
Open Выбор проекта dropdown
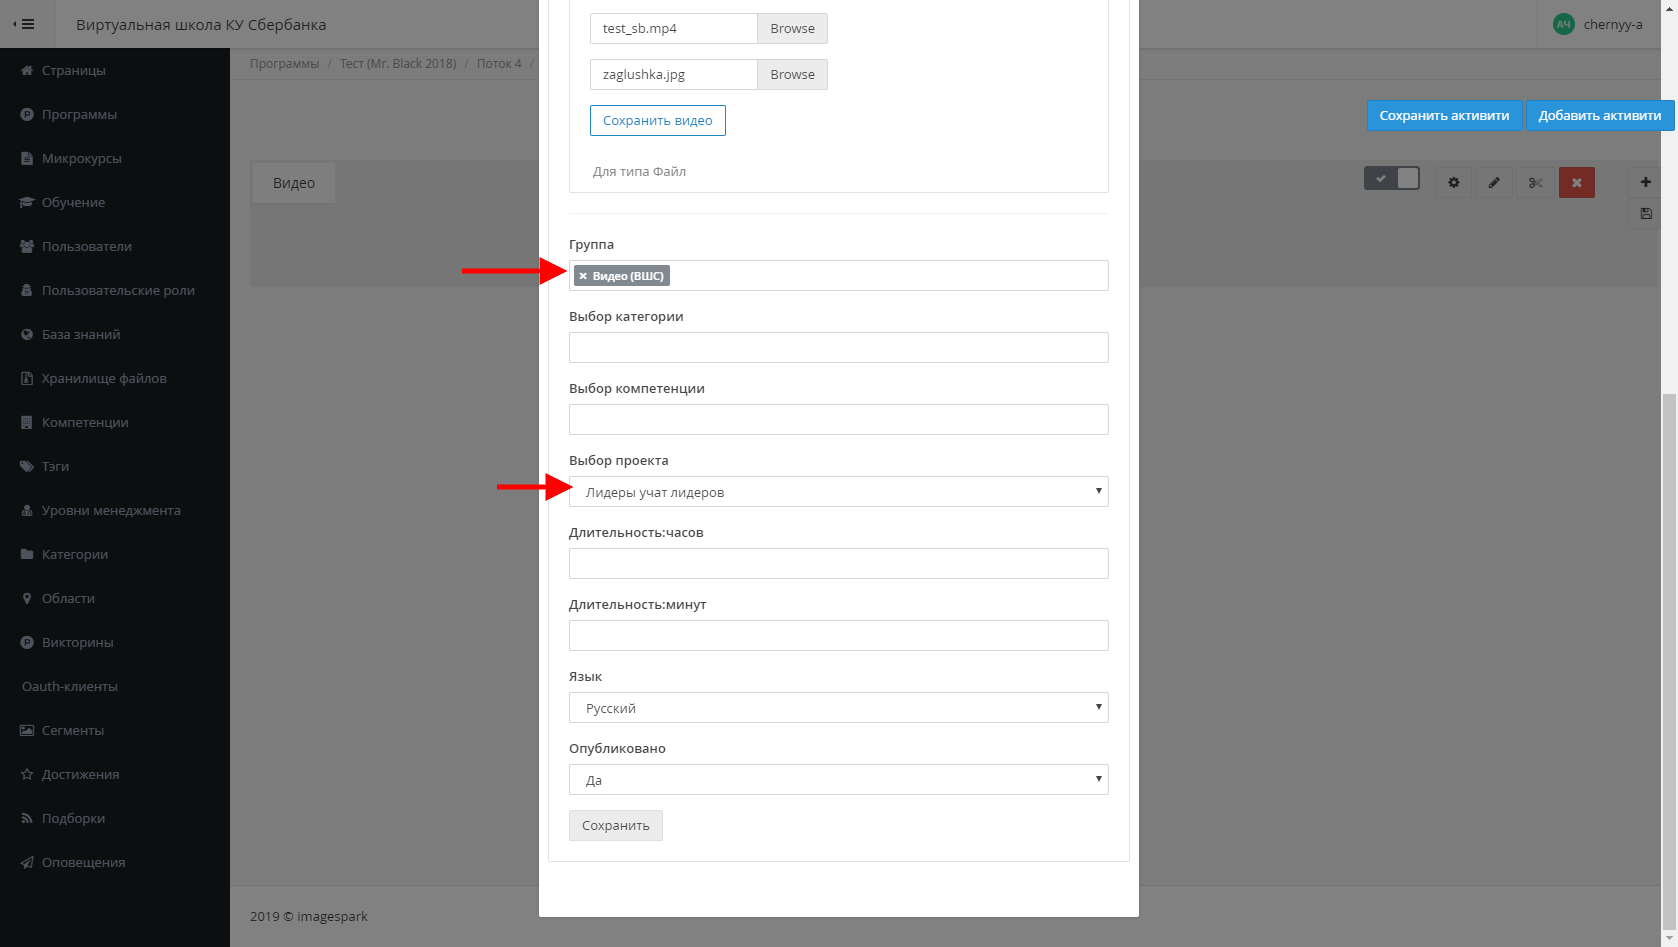[839, 491]
